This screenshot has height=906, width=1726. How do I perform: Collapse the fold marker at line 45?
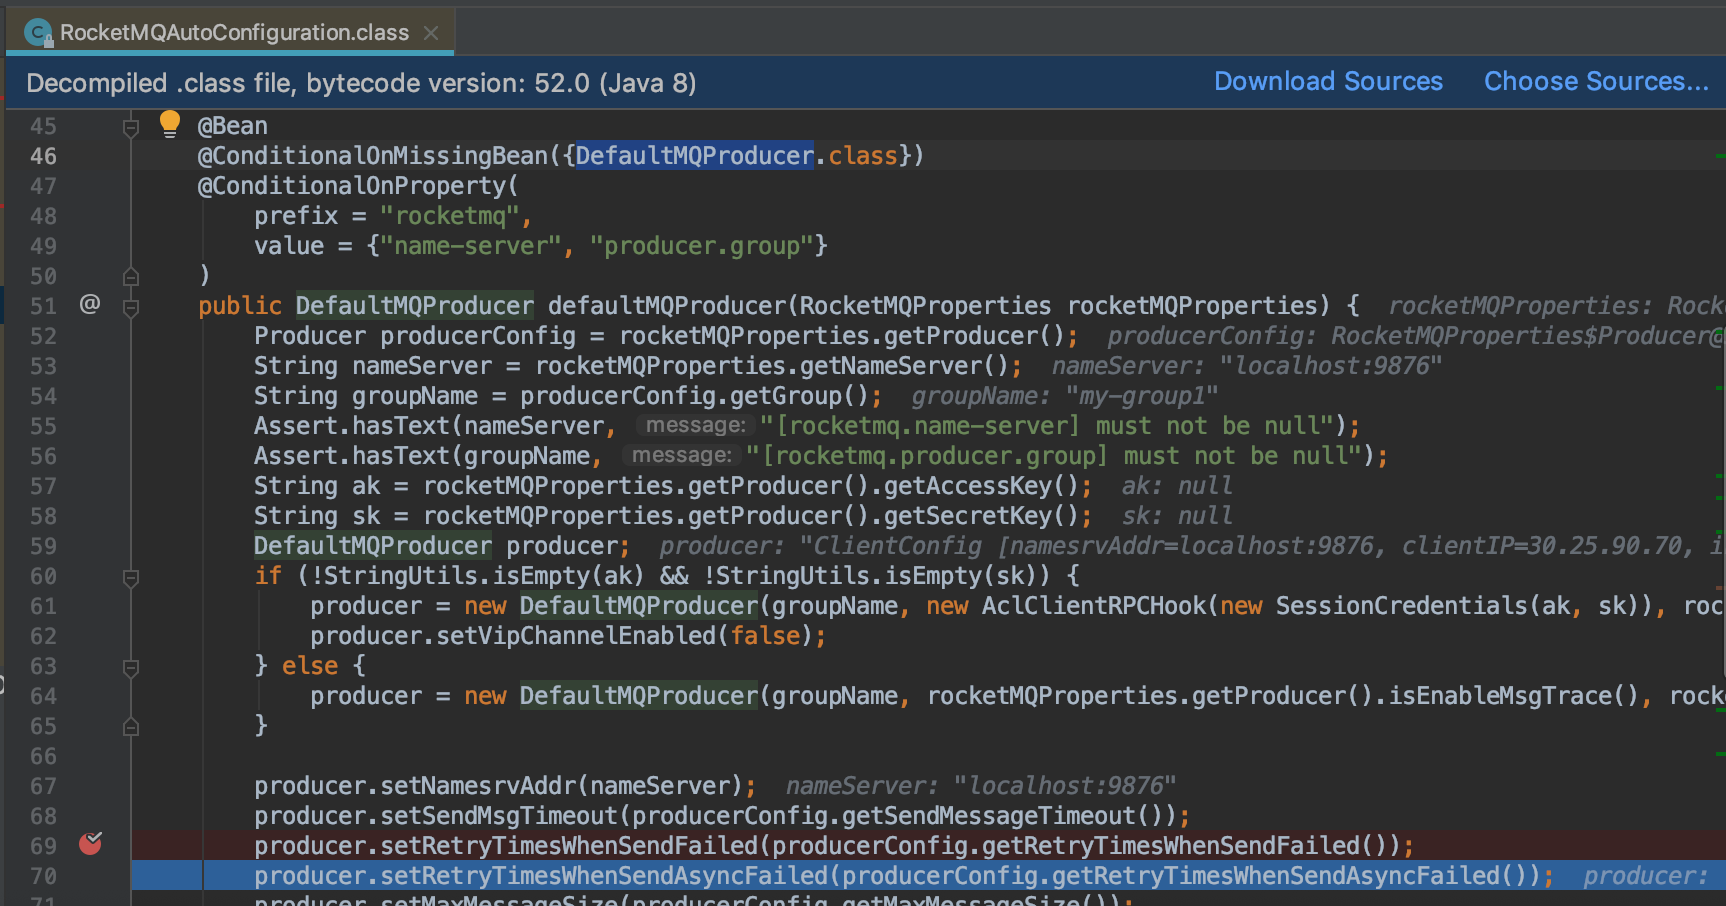[x=130, y=127]
